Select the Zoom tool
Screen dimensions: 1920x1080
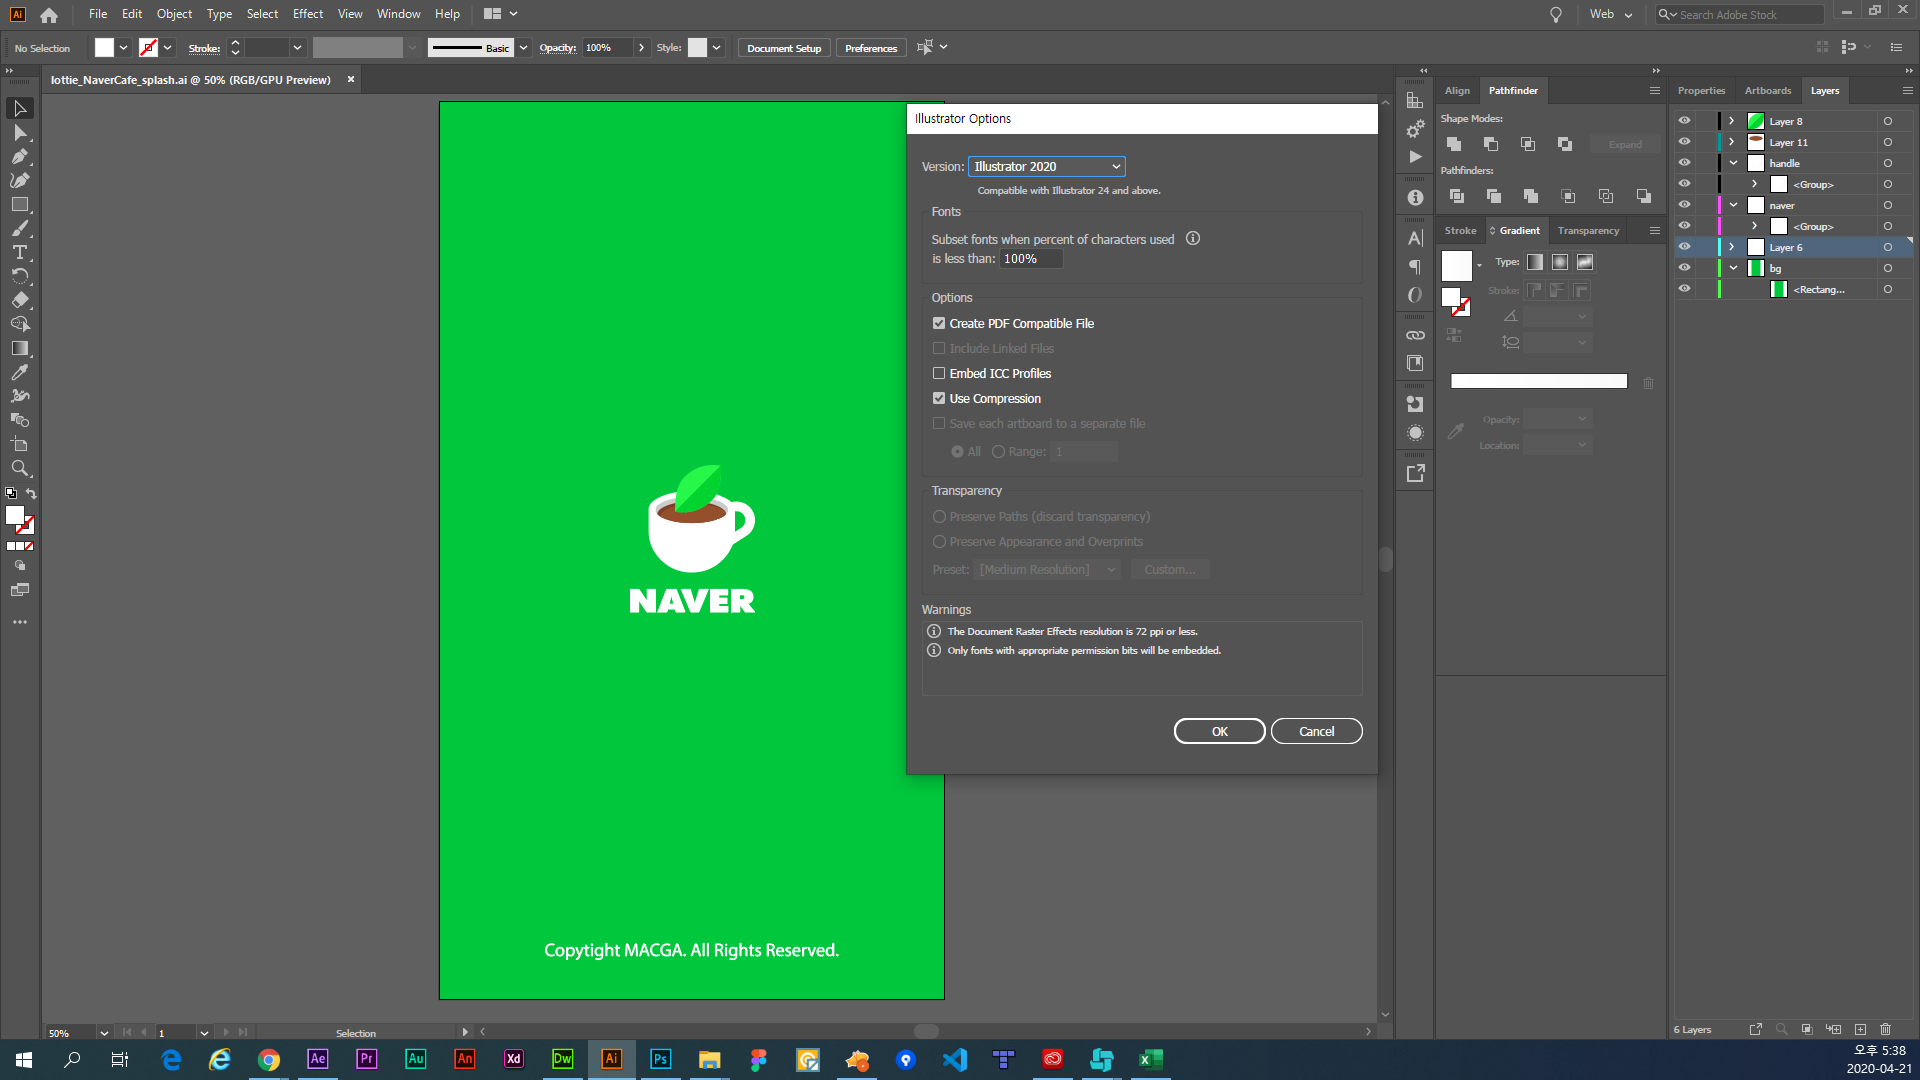(19, 468)
